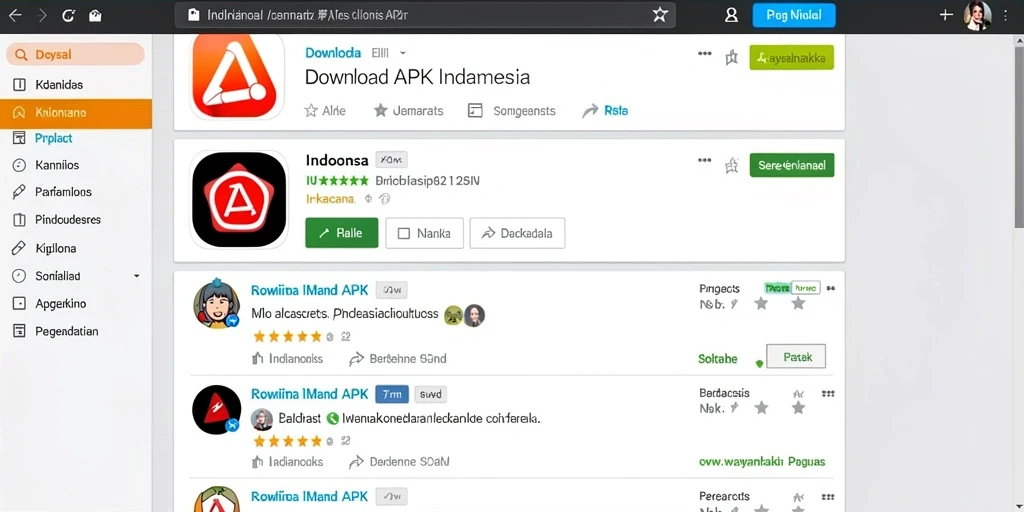
Task: Open the dropdown arrow beside Downloda Elll
Action: click(x=403, y=53)
